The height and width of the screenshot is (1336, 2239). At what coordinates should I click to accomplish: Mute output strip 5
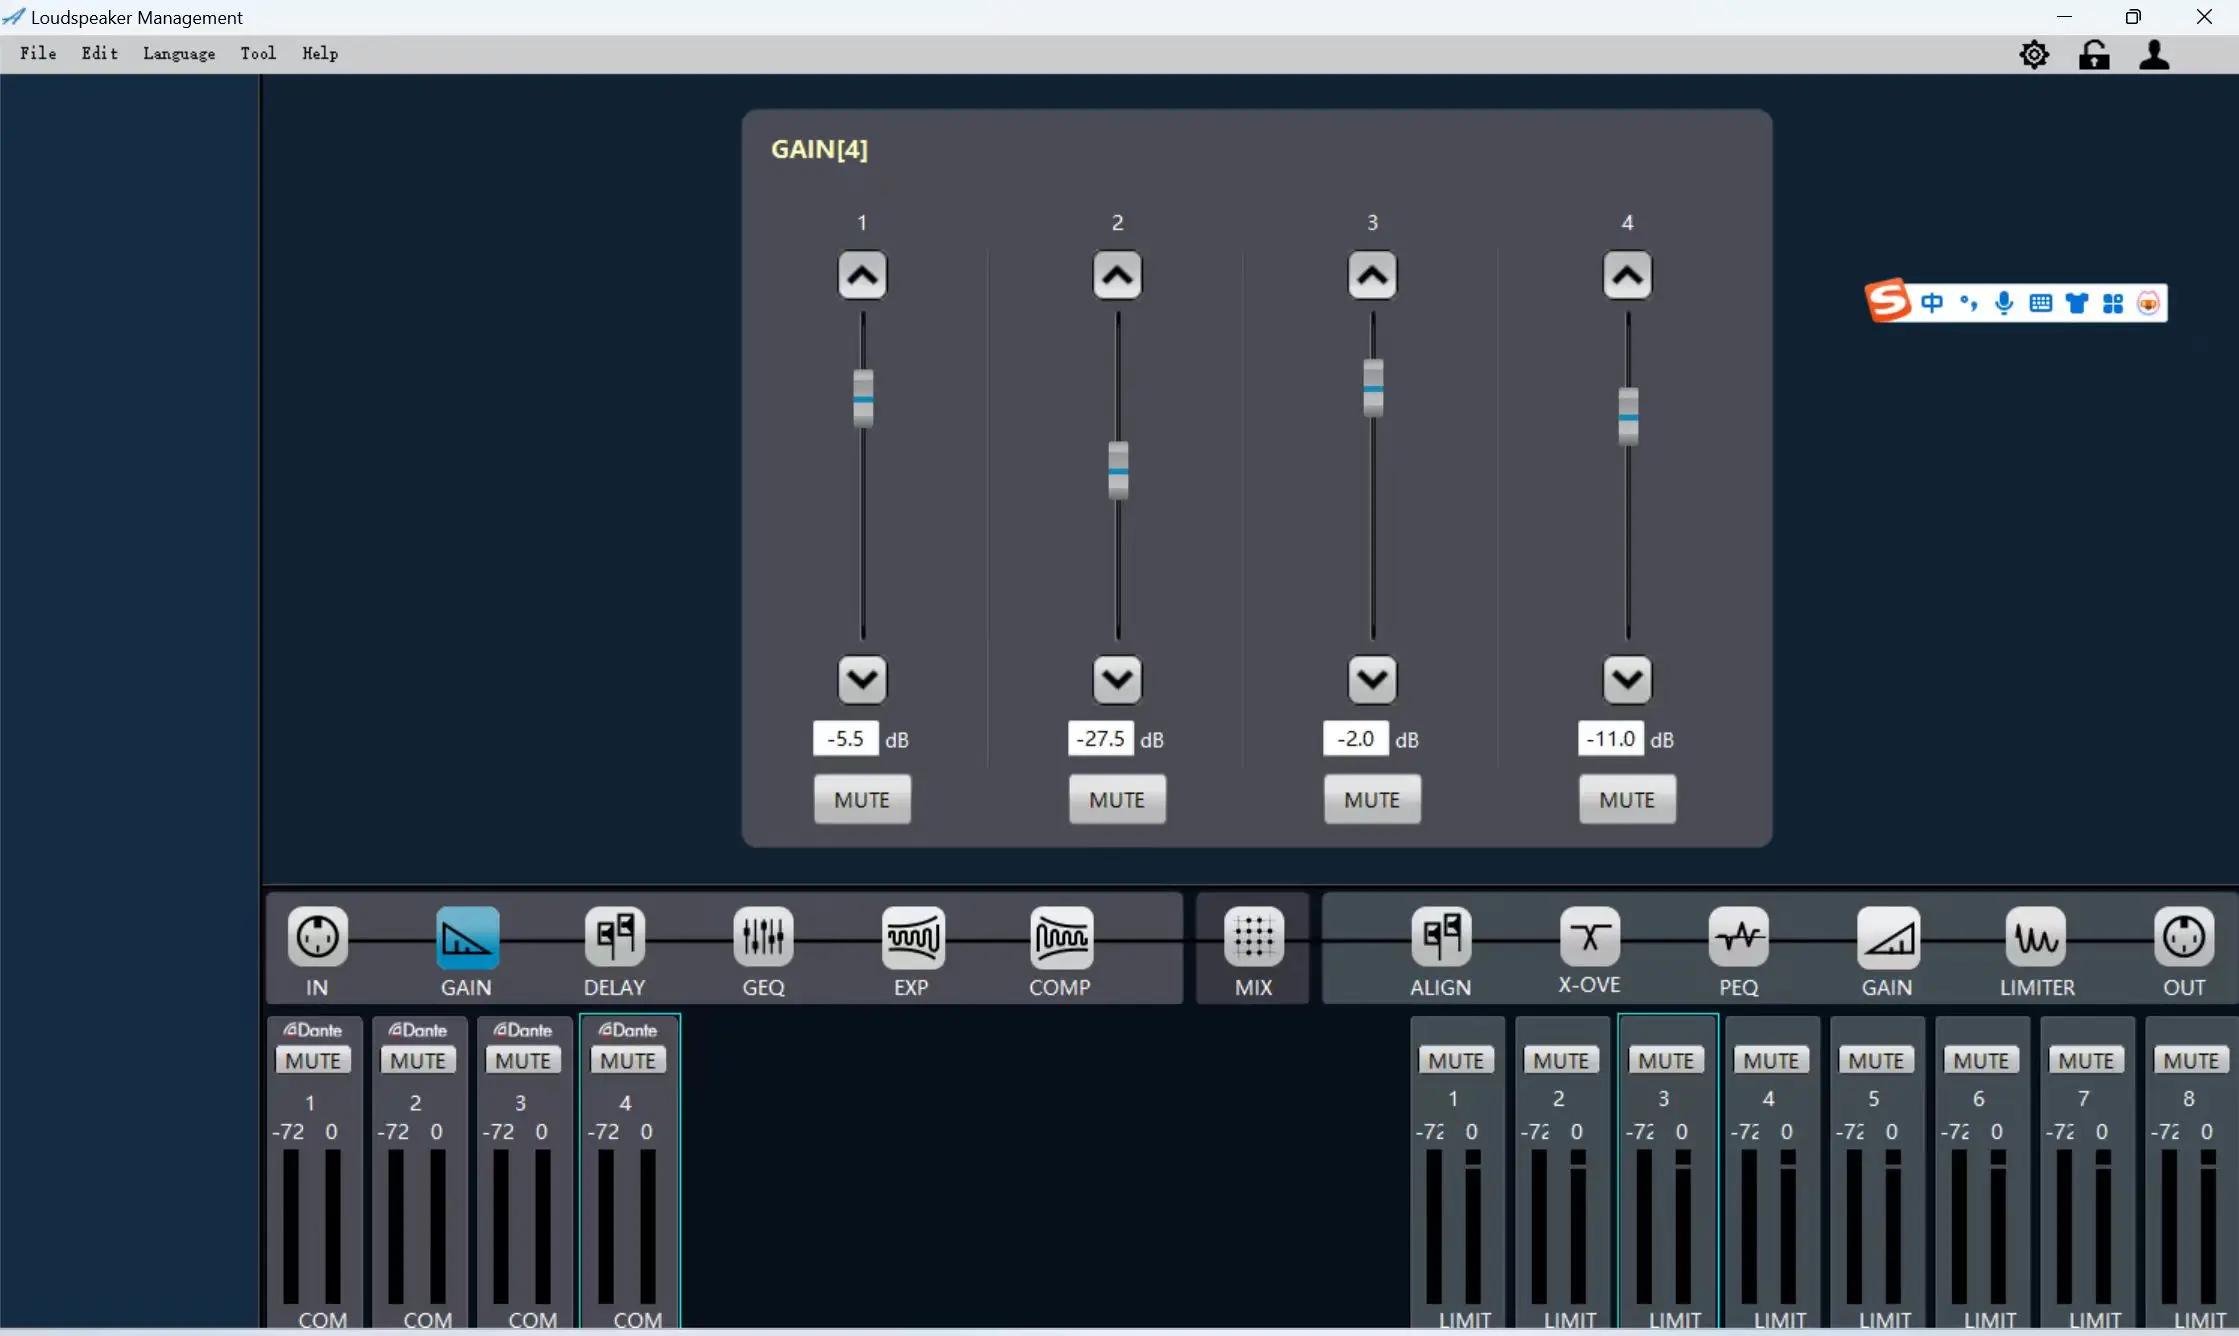point(1876,1060)
